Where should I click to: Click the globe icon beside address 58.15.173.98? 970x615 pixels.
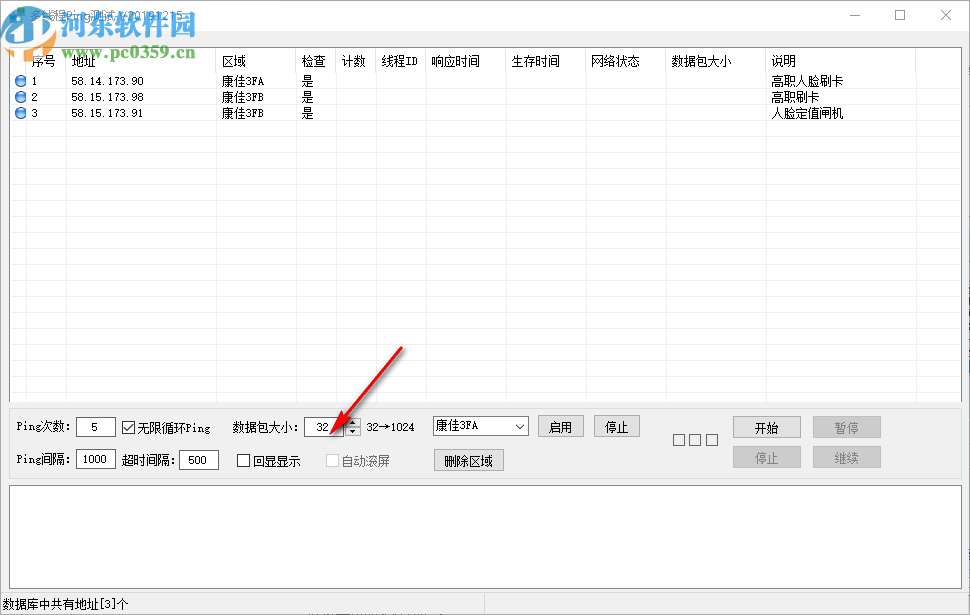tap(20, 96)
